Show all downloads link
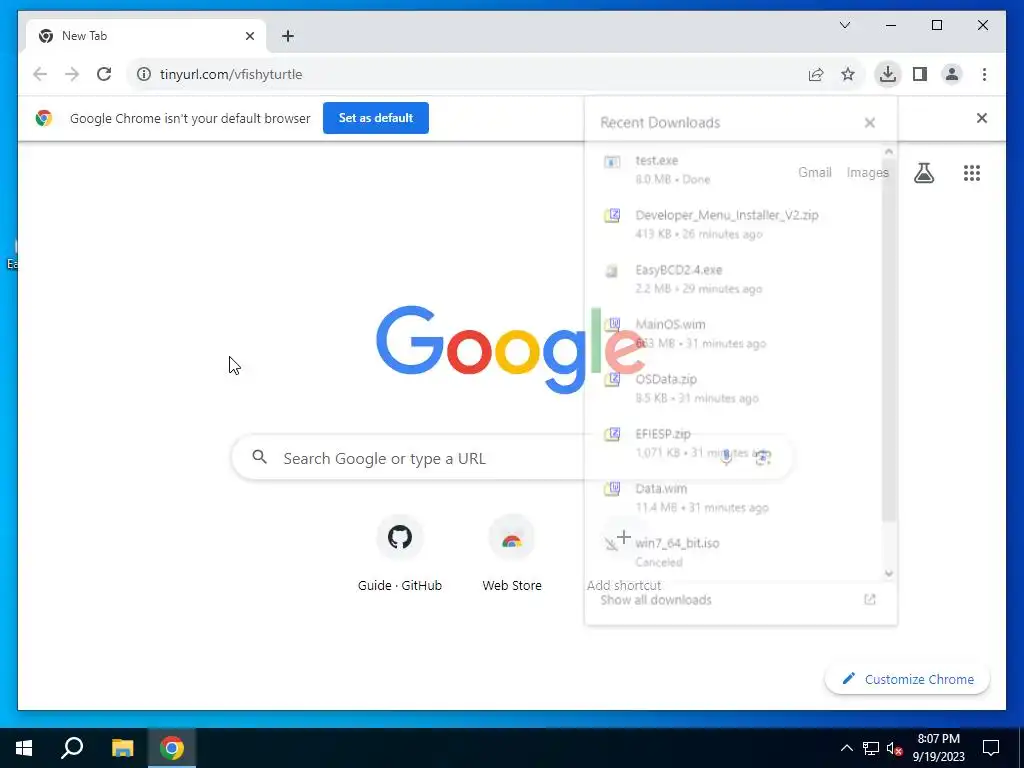The image size is (1024, 768). coord(656,600)
